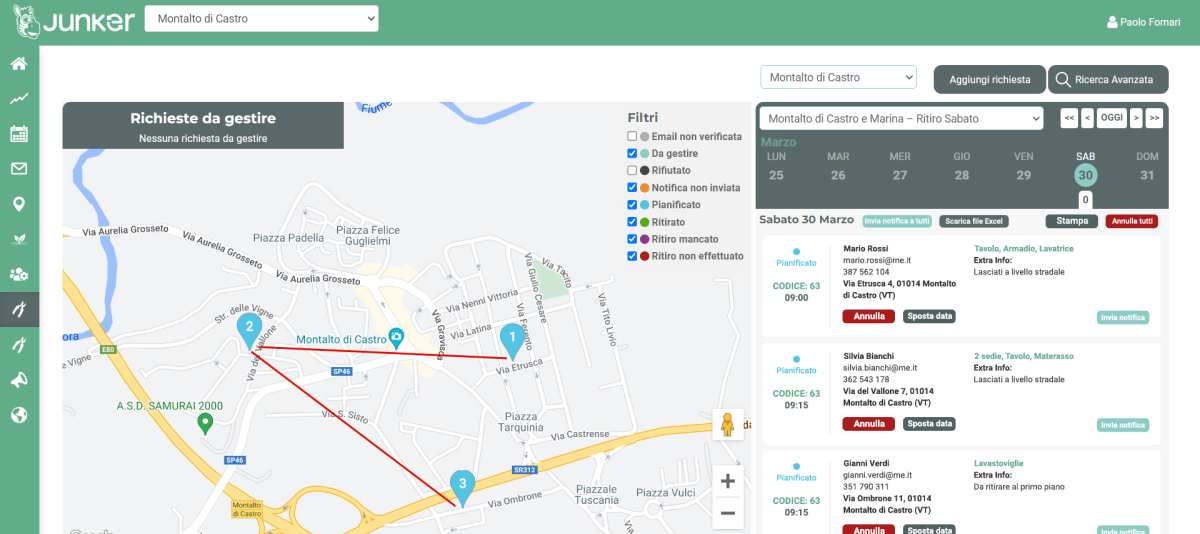Viewport: 1200px width, 534px height.
Task: Open Montalto di Castro dropdown beside Aggiungi richiesta
Action: click(x=838, y=77)
